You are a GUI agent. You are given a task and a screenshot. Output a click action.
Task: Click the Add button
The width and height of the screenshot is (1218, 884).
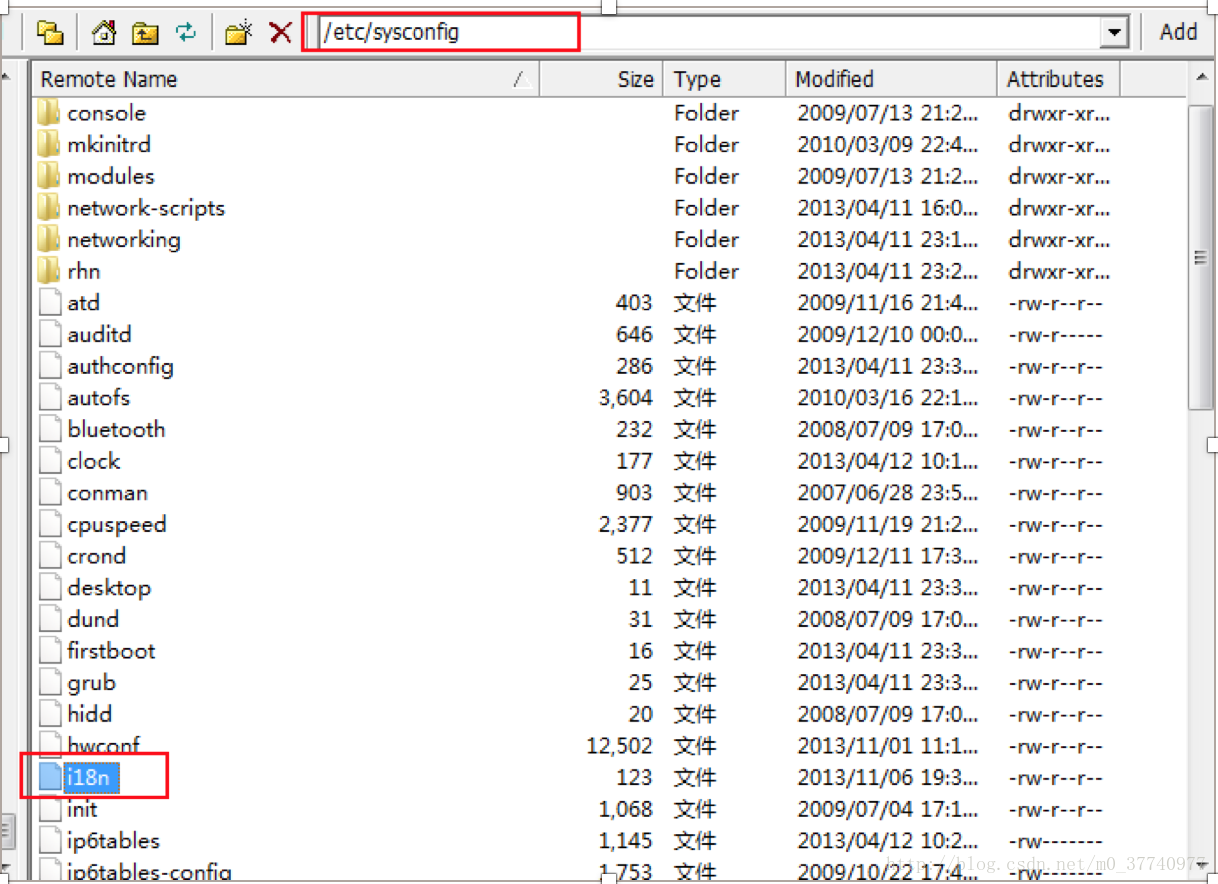(x=1177, y=31)
